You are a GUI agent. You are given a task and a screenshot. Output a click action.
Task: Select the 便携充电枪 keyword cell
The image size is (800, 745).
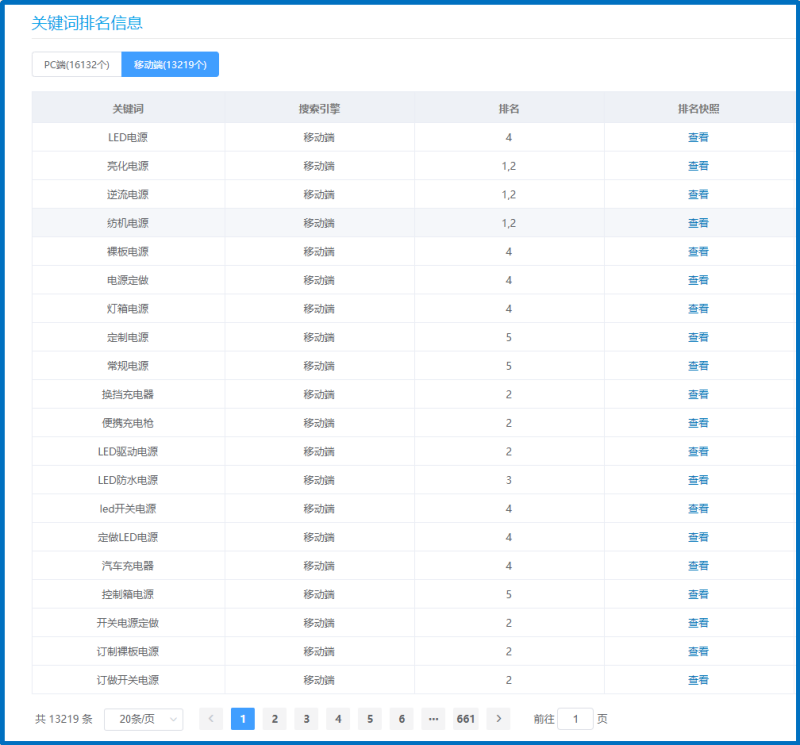(128, 423)
